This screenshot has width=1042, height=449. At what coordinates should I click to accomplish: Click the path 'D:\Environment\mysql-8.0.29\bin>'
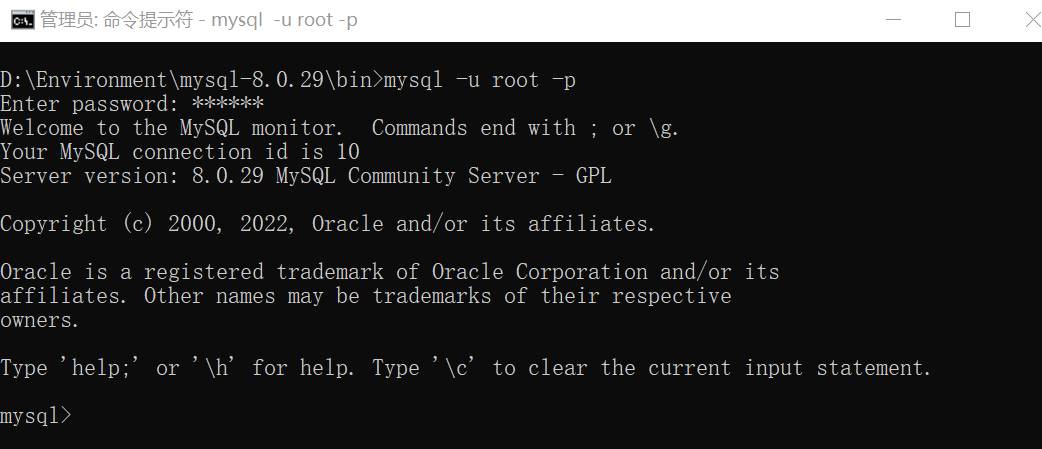[192, 80]
